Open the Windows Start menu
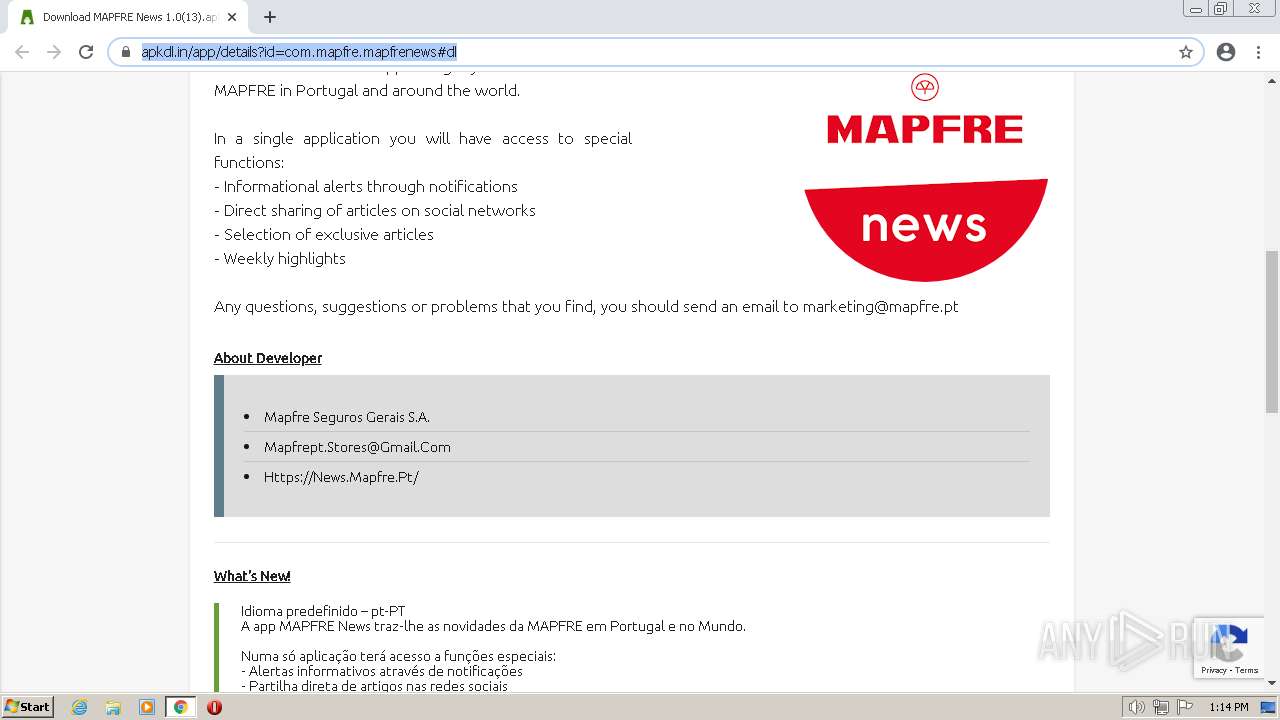This screenshot has height=720, width=1280. (28, 707)
